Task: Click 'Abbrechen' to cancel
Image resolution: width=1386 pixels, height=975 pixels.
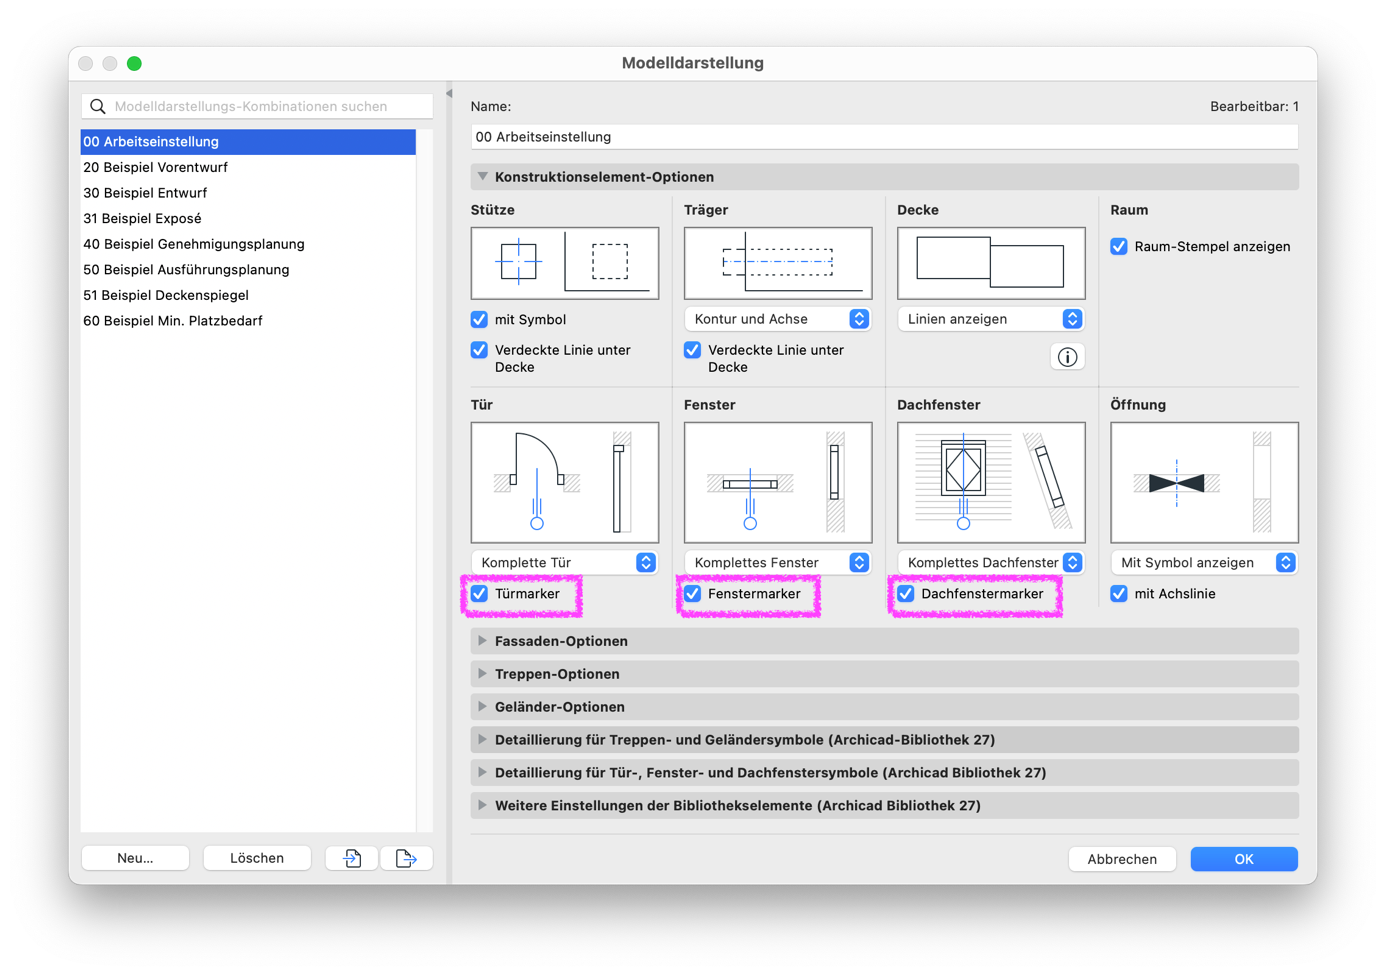Action: [1122, 859]
